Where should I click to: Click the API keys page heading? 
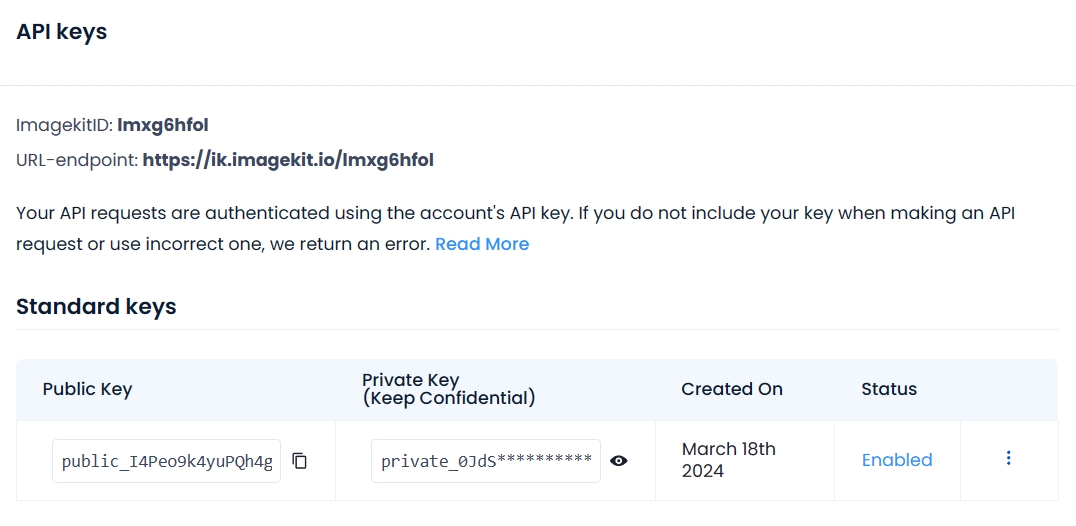61,32
